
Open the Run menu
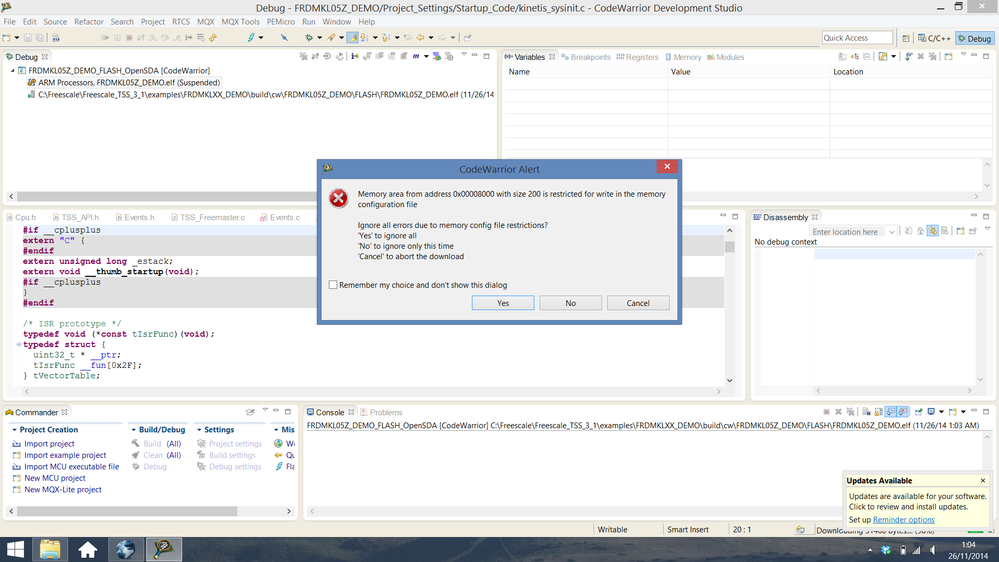[x=308, y=22]
